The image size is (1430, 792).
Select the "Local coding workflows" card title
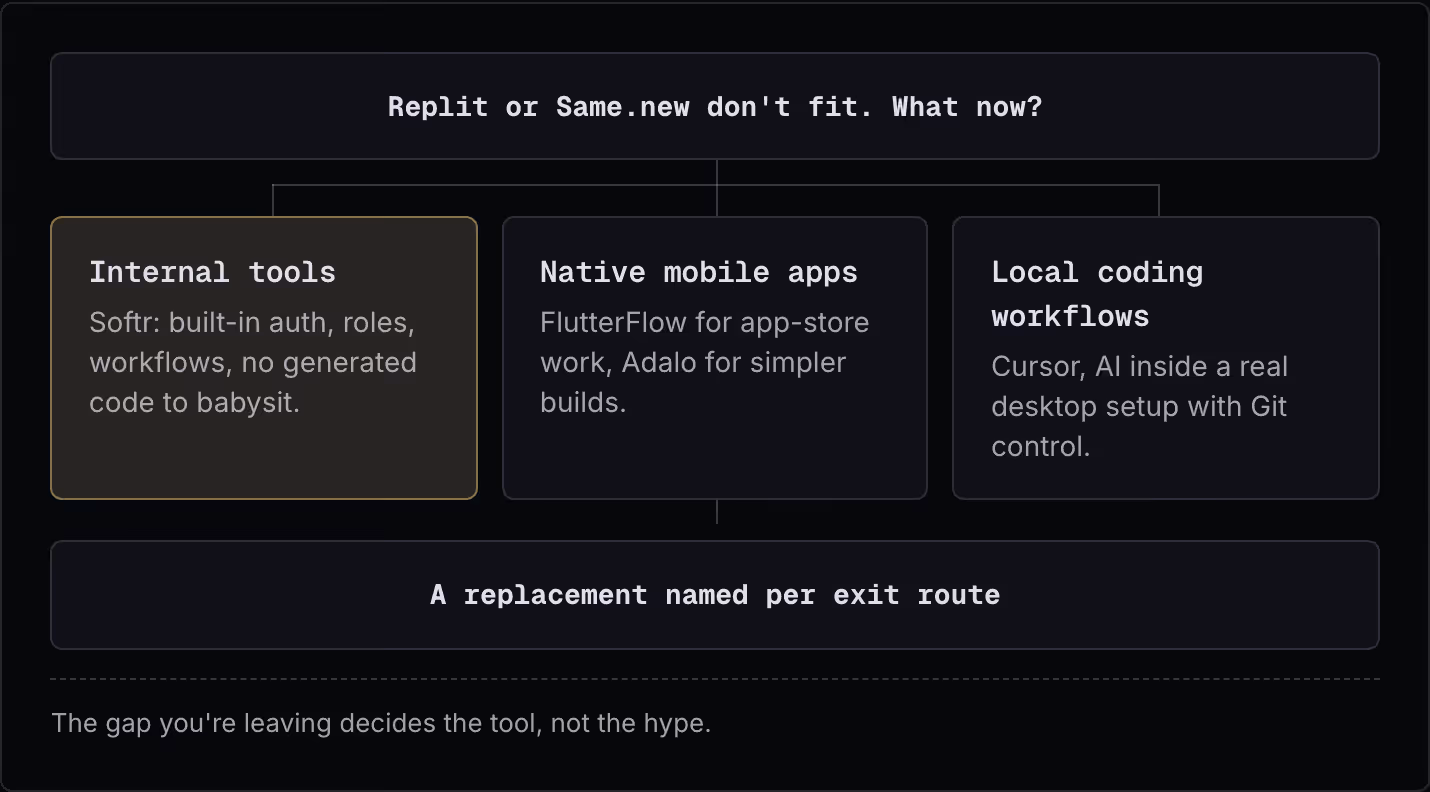1097,294
